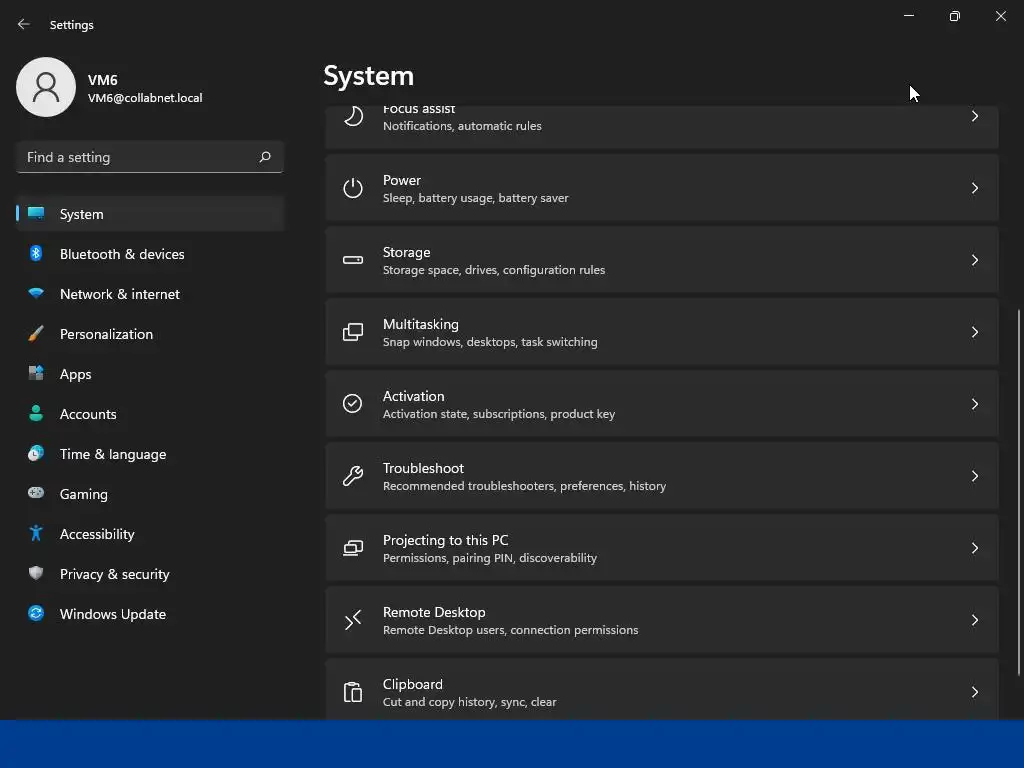Select Privacy & security category
The image size is (1024, 768).
[x=114, y=574]
